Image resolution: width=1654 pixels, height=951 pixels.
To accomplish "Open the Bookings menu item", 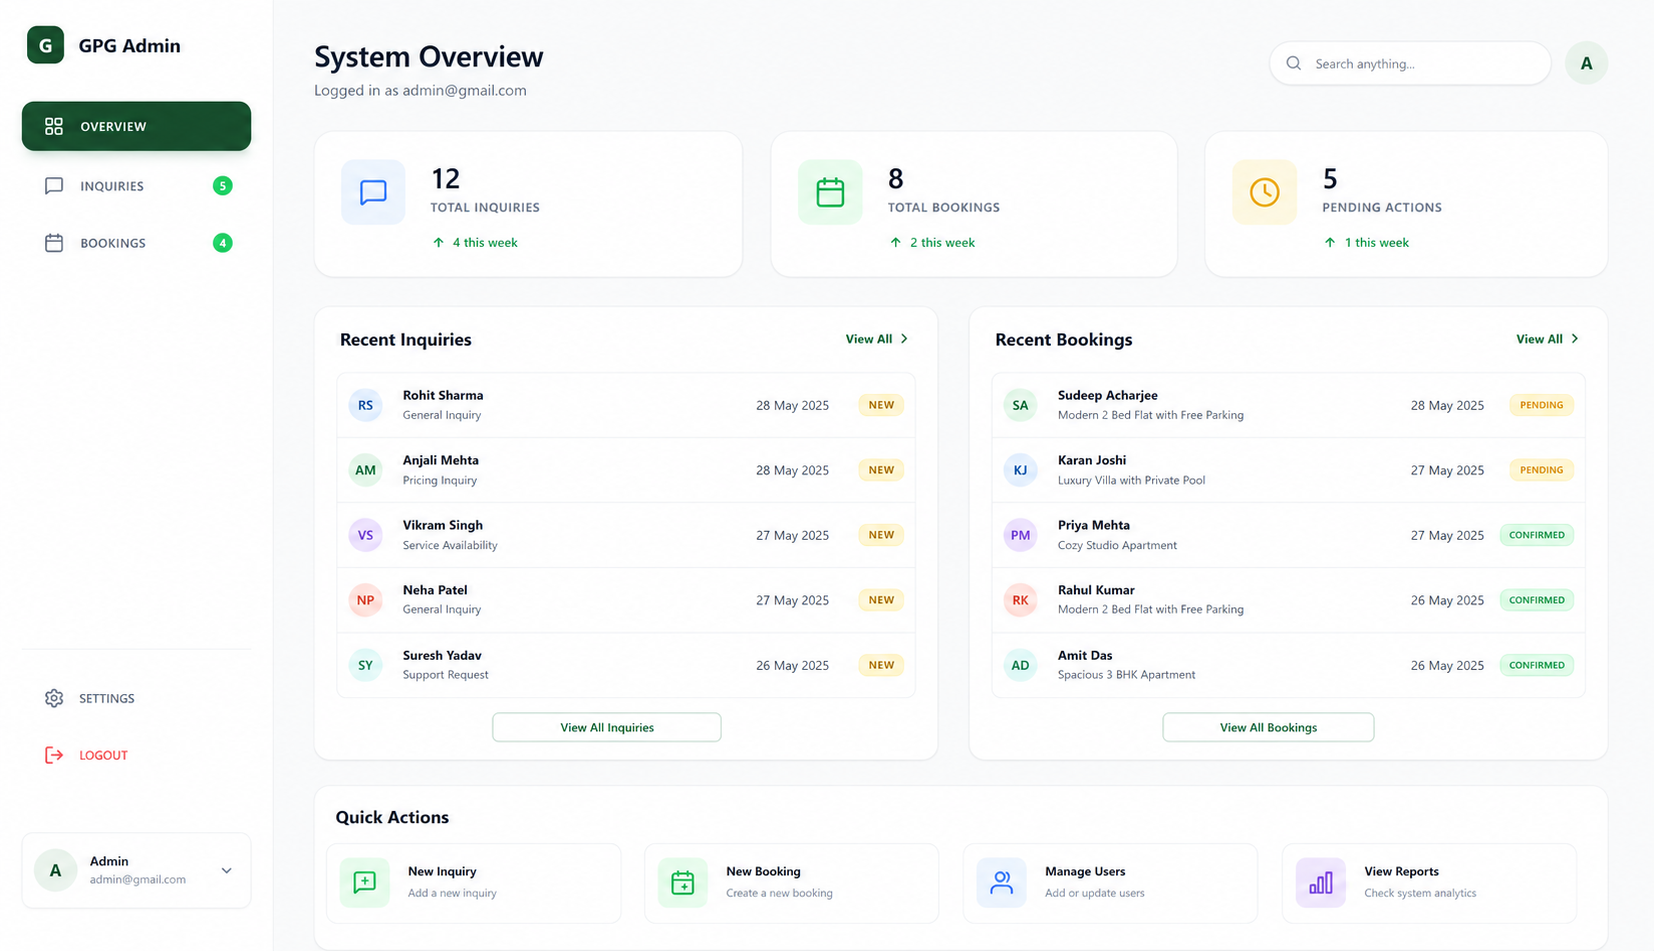I will 136,243.
